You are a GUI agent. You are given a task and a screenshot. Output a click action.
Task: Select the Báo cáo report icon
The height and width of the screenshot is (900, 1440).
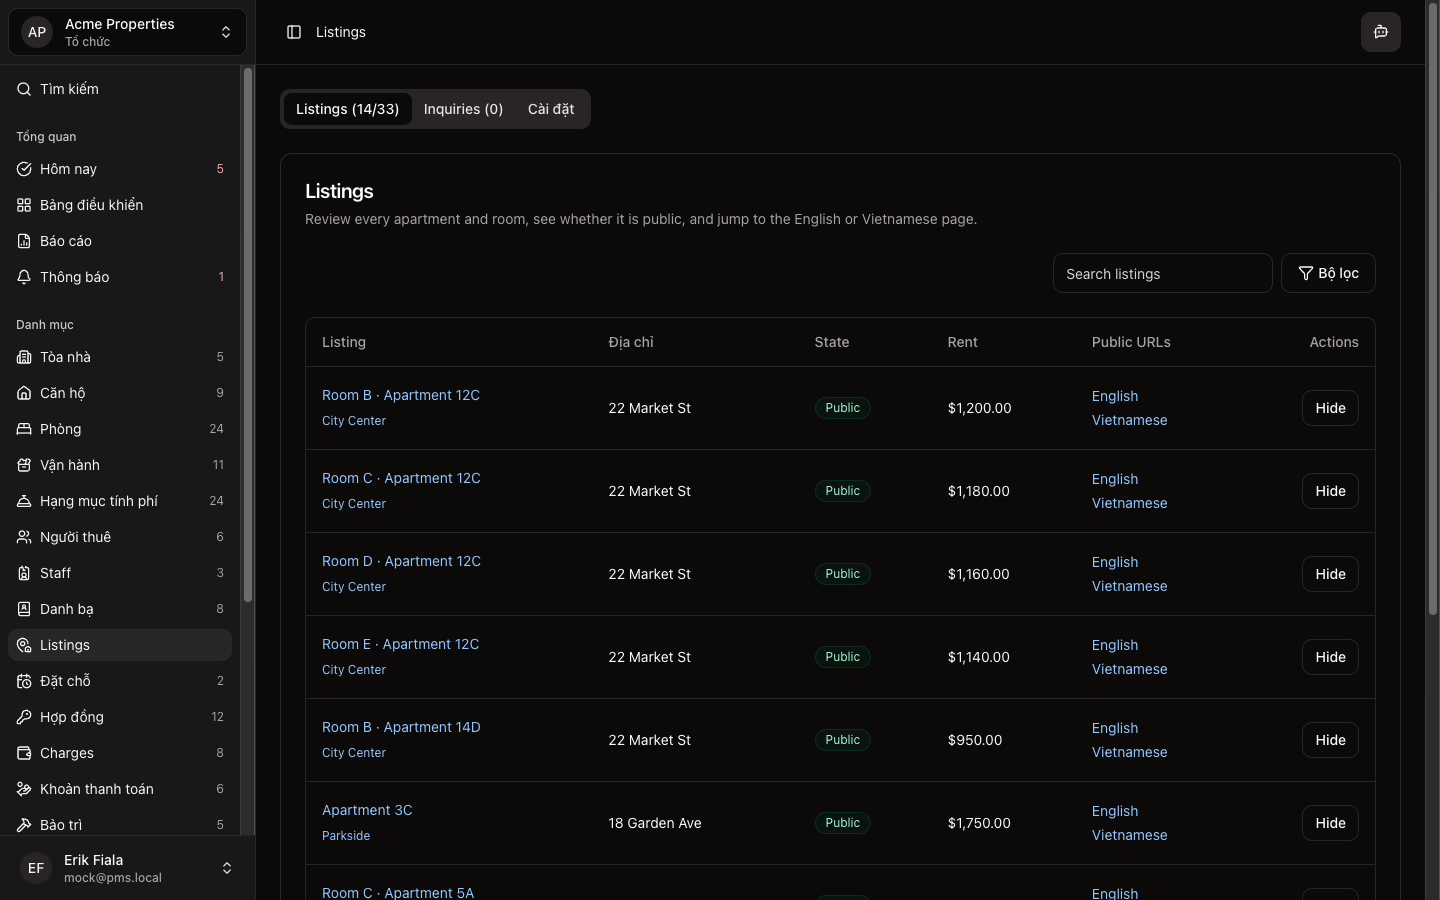(24, 241)
